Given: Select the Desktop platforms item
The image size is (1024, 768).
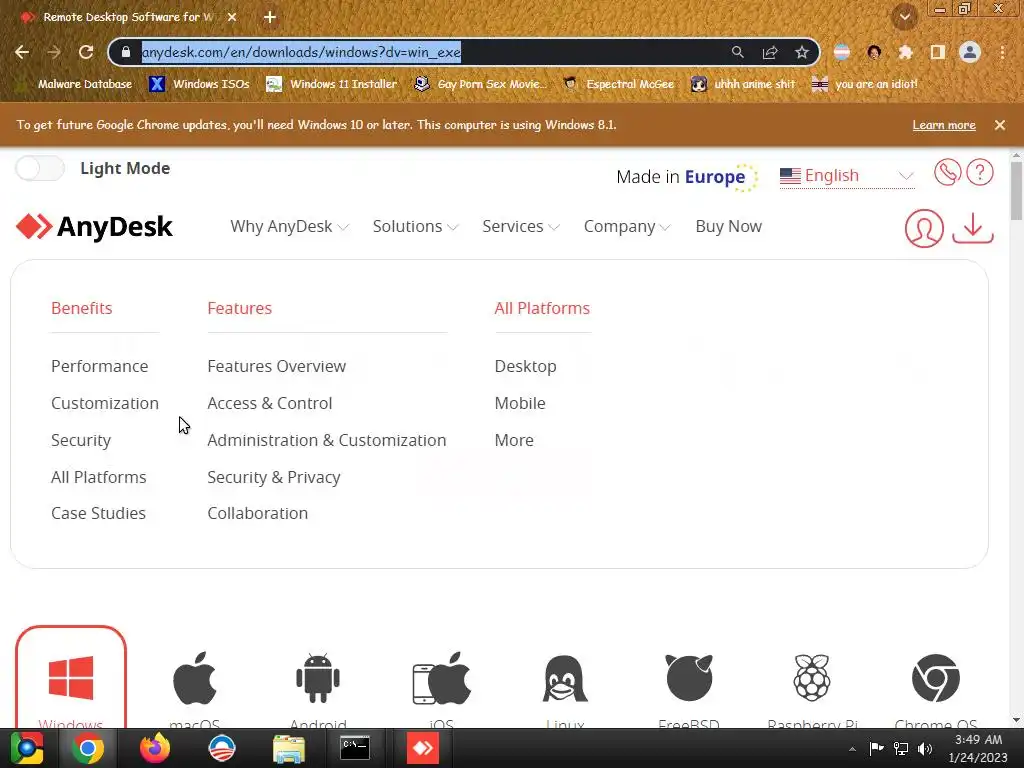Looking at the screenshot, I should pos(525,366).
